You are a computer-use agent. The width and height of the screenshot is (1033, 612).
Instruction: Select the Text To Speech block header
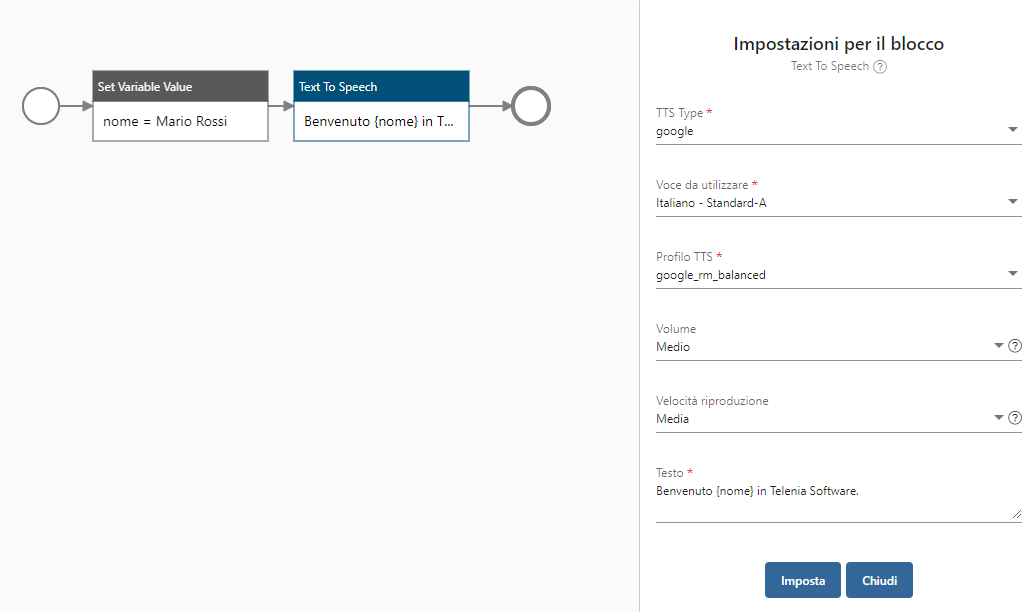click(381, 86)
